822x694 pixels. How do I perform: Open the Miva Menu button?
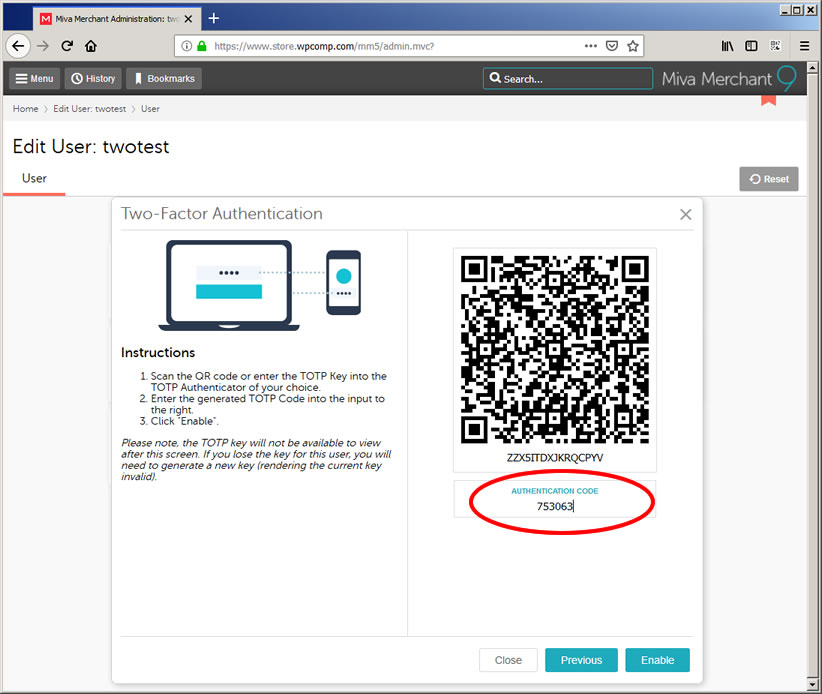34,79
